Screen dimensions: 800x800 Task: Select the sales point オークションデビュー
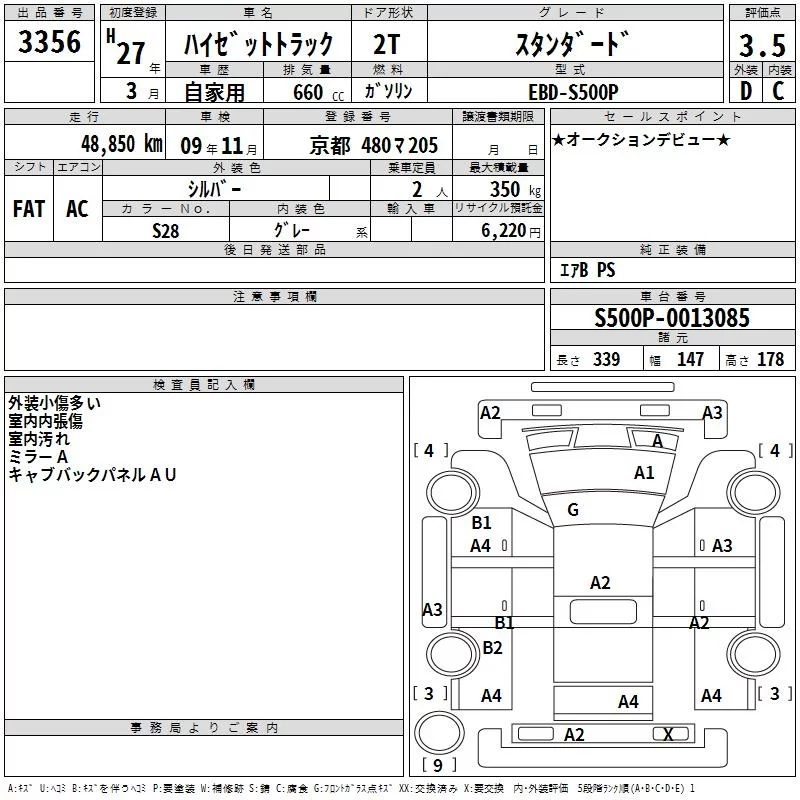[641, 140]
